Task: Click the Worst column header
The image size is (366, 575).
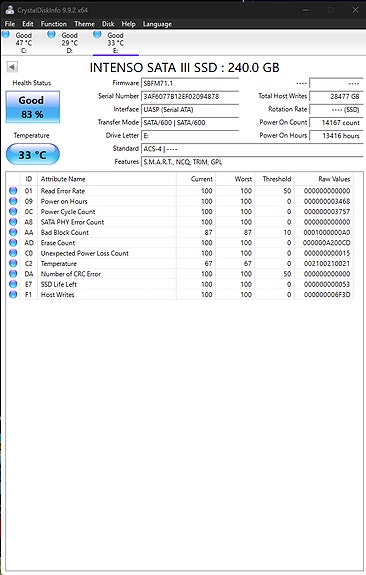Action: tap(235, 179)
